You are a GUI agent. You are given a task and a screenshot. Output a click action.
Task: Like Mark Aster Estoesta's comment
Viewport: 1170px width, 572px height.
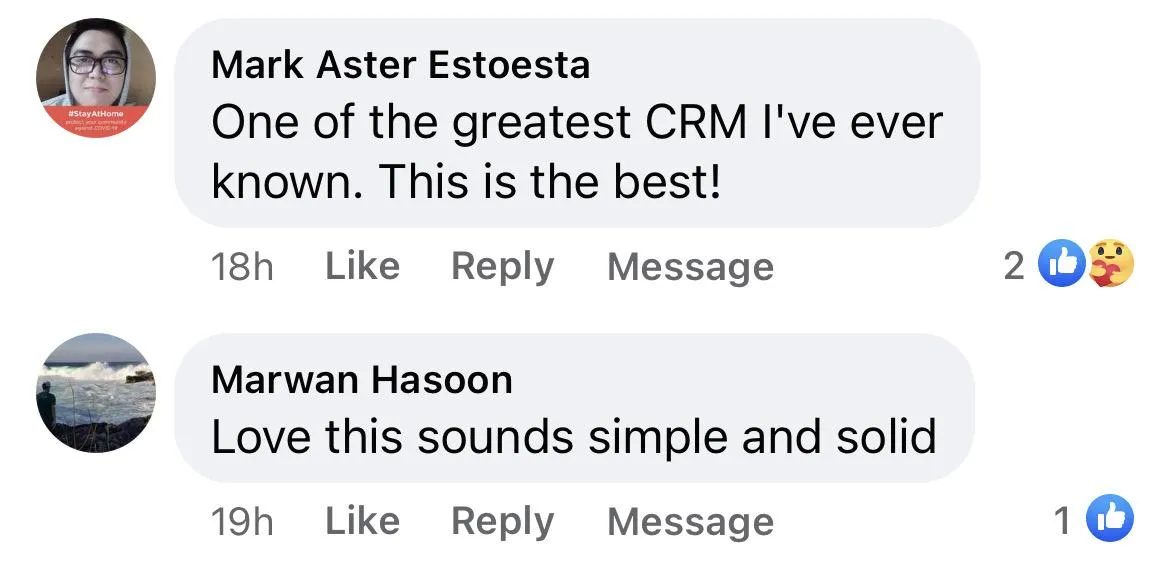coord(363,266)
